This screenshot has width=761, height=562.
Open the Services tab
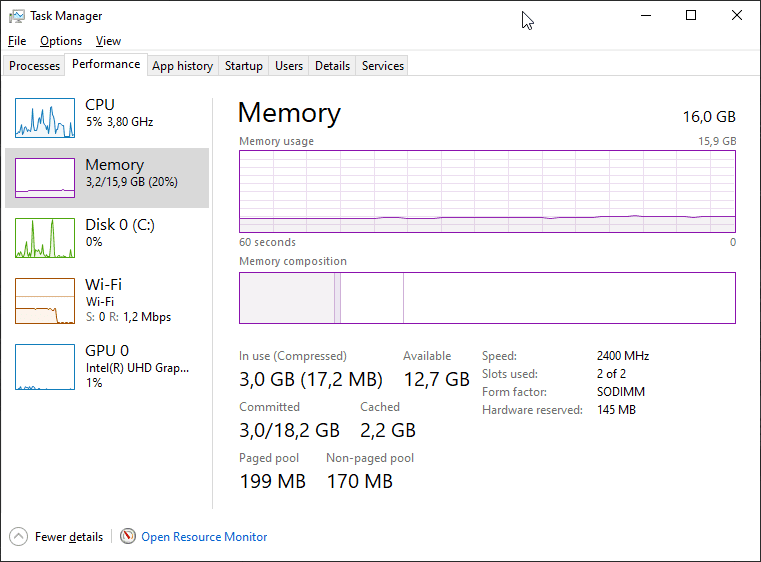(x=383, y=66)
